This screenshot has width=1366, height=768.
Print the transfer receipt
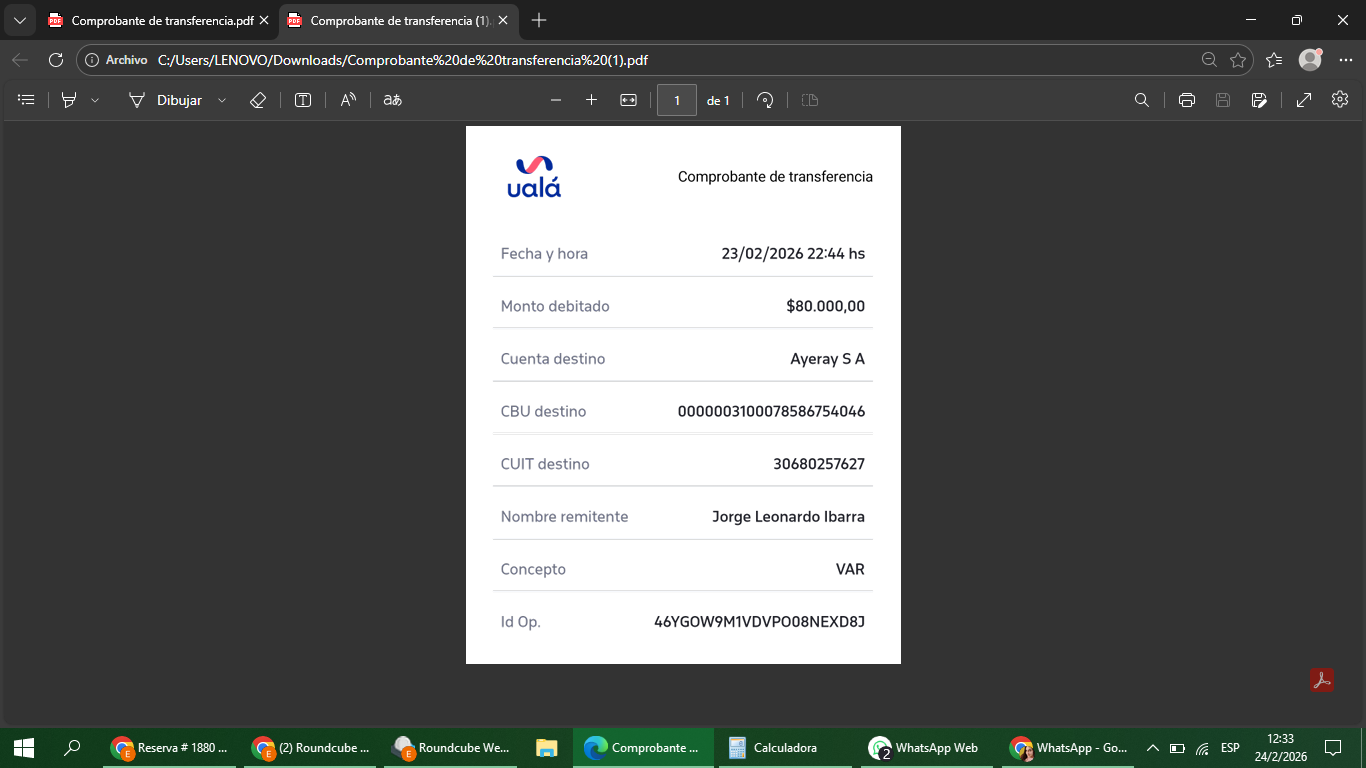[1187, 100]
